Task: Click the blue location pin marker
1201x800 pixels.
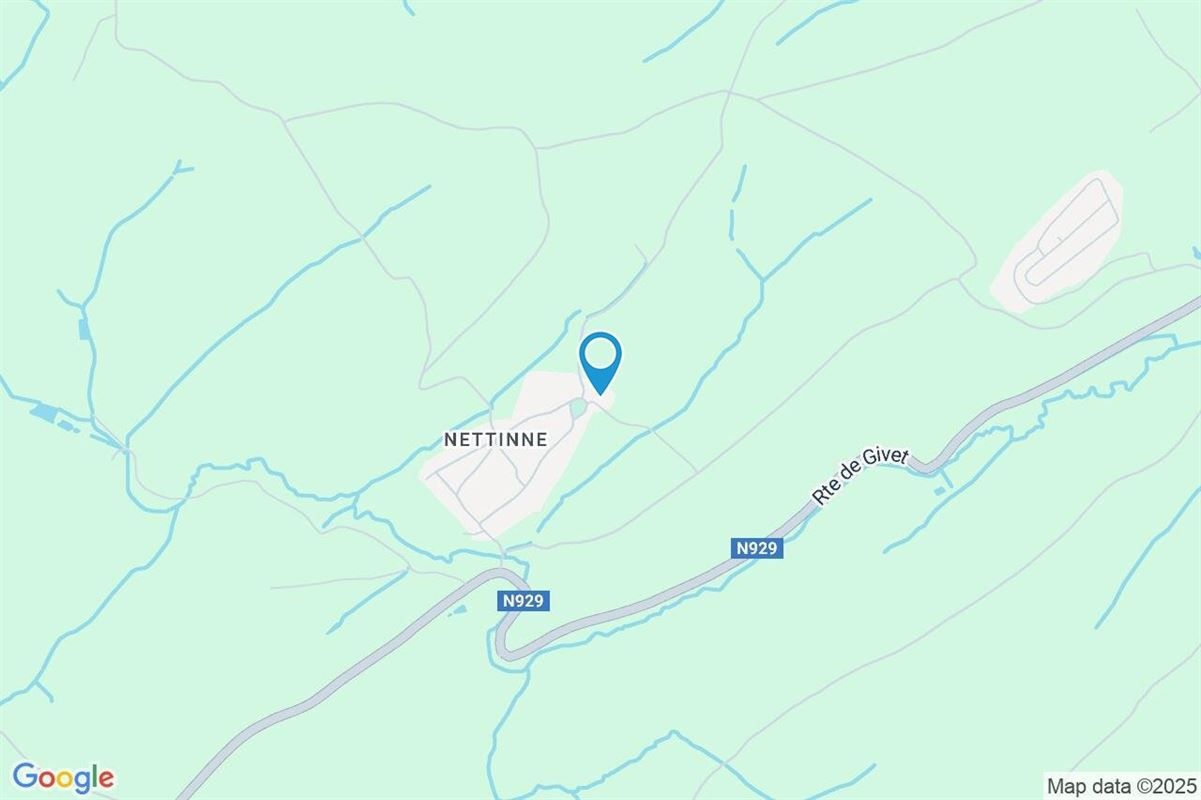Action: click(600, 362)
